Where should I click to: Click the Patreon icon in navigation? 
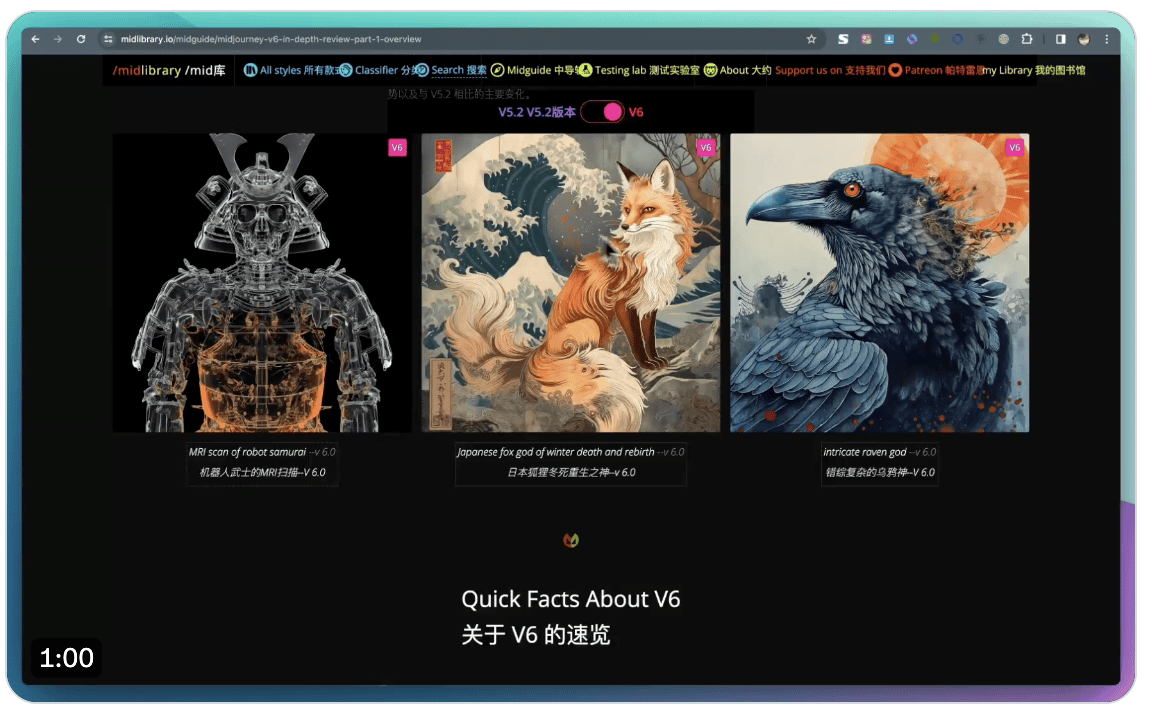click(895, 70)
